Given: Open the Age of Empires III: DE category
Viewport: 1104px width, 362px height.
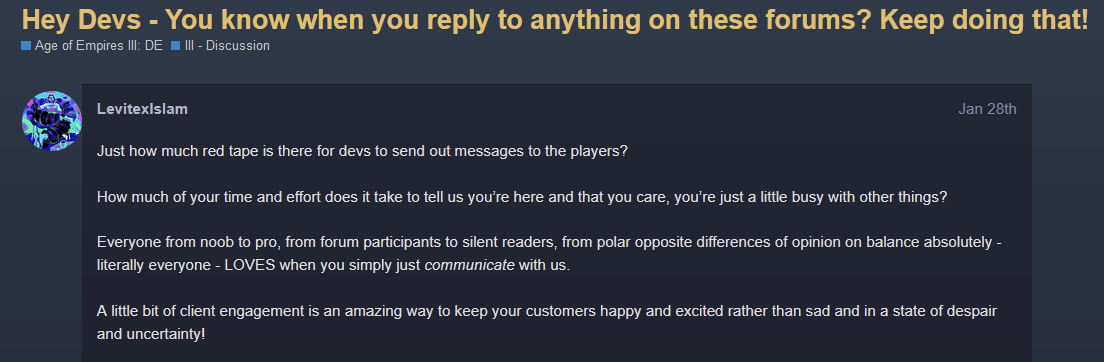Looking at the screenshot, I should click(99, 46).
